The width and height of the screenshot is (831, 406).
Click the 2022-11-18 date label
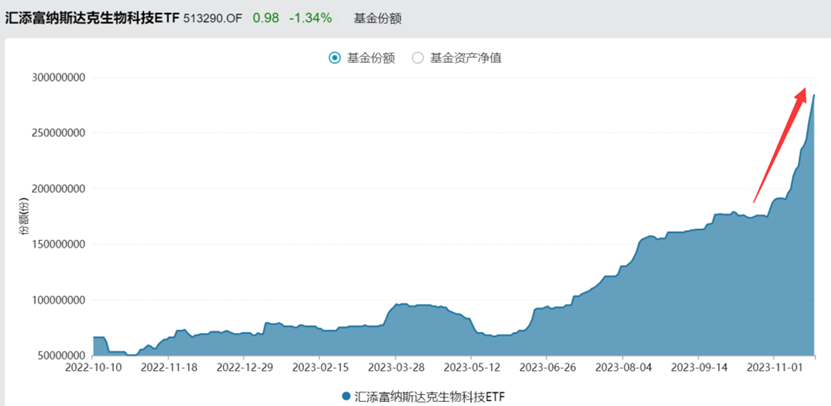[168, 367]
